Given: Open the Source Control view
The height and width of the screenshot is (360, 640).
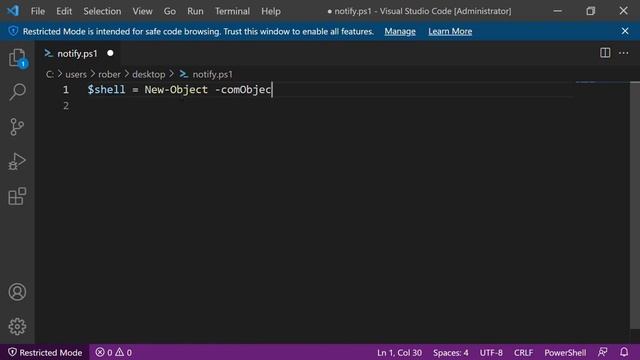Looking at the screenshot, I should click(17, 127).
